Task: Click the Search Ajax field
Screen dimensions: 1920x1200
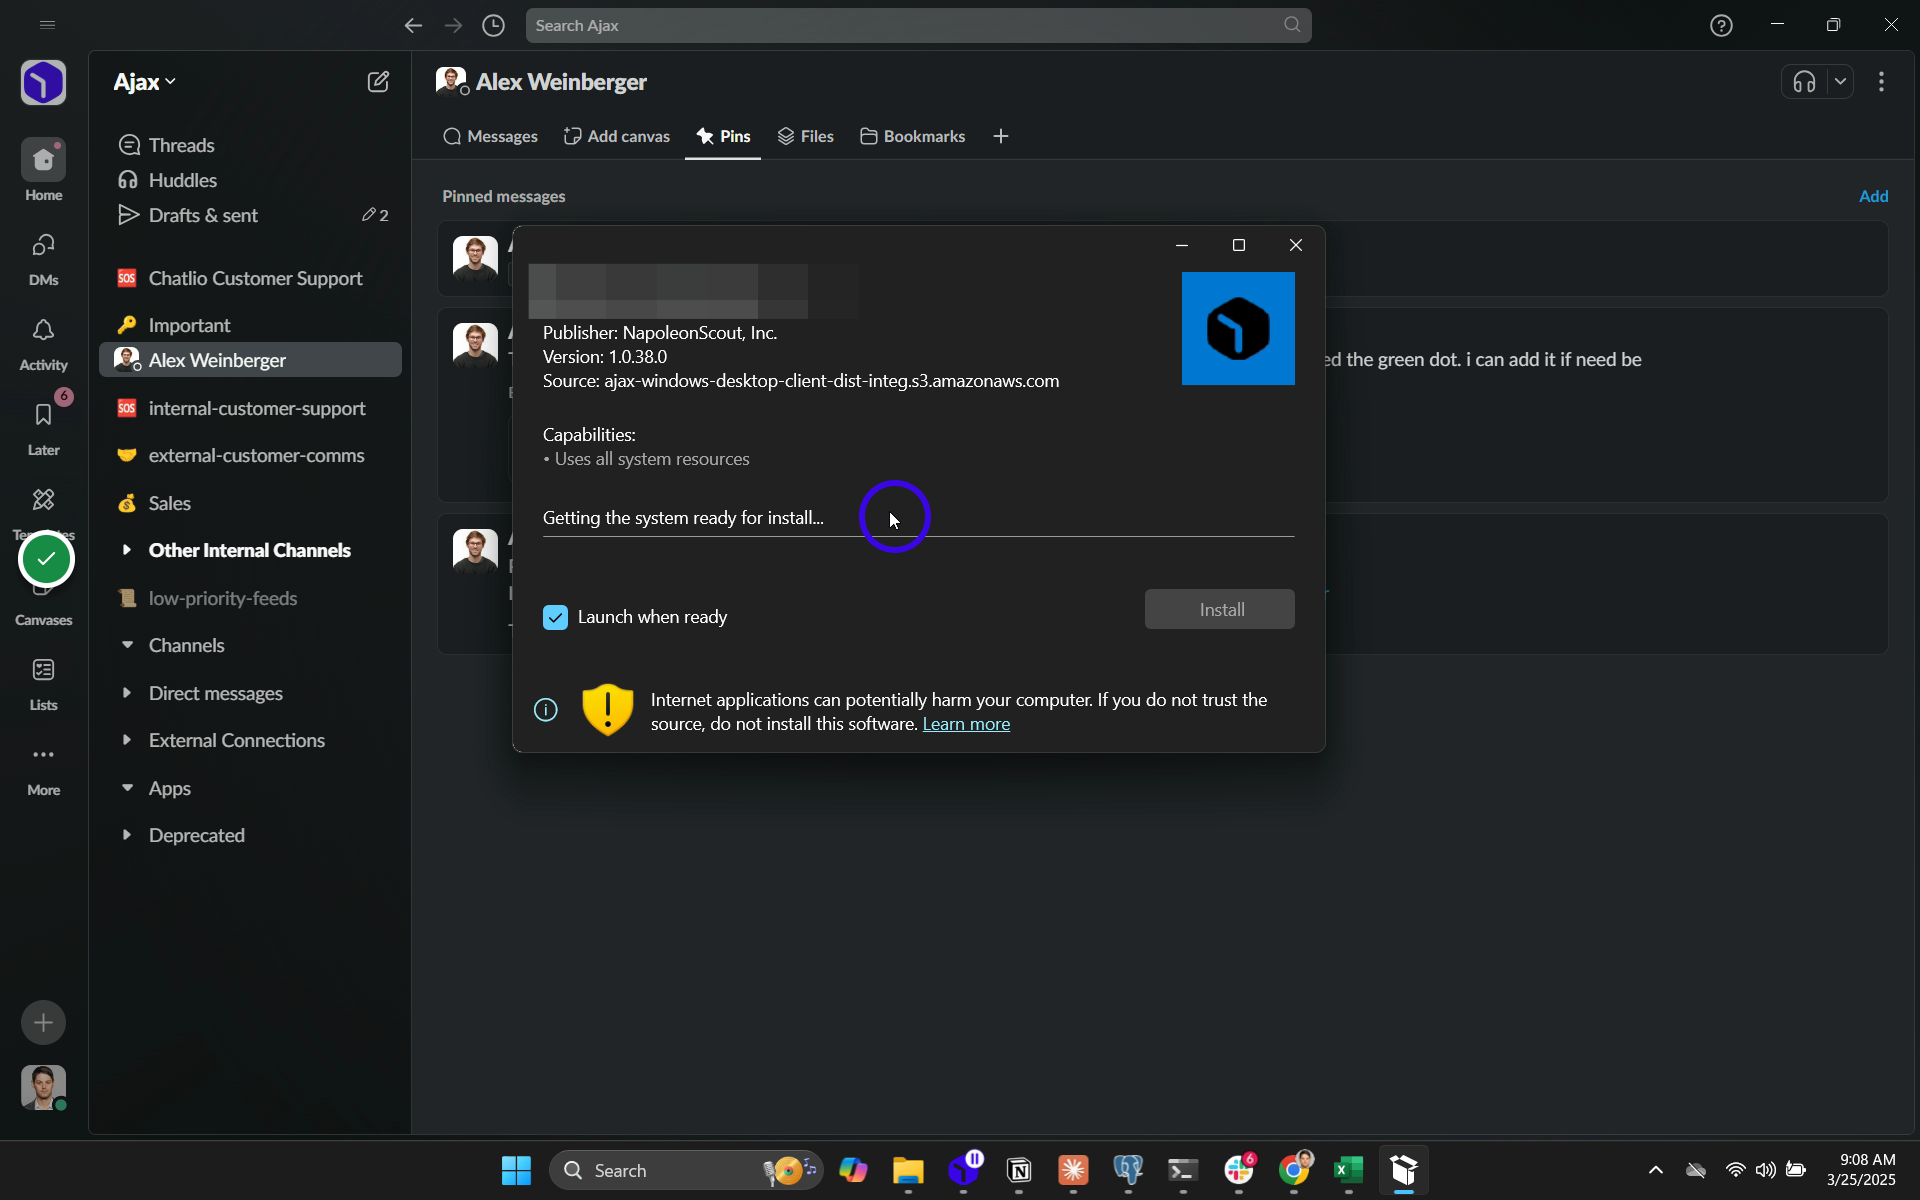Action: (918, 25)
